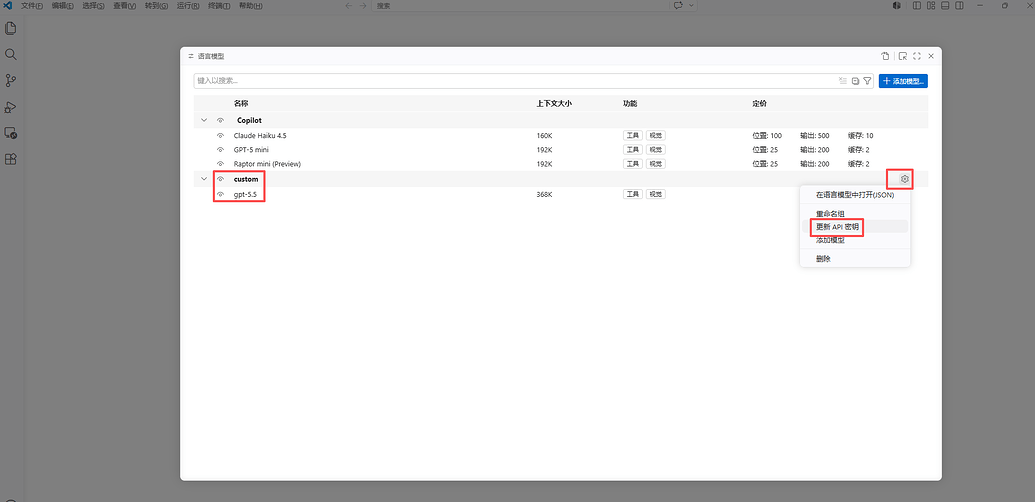Toggle visibility of gpt-5.5 model
The image size is (1035, 502).
pyautogui.click(x=220, y=194)
